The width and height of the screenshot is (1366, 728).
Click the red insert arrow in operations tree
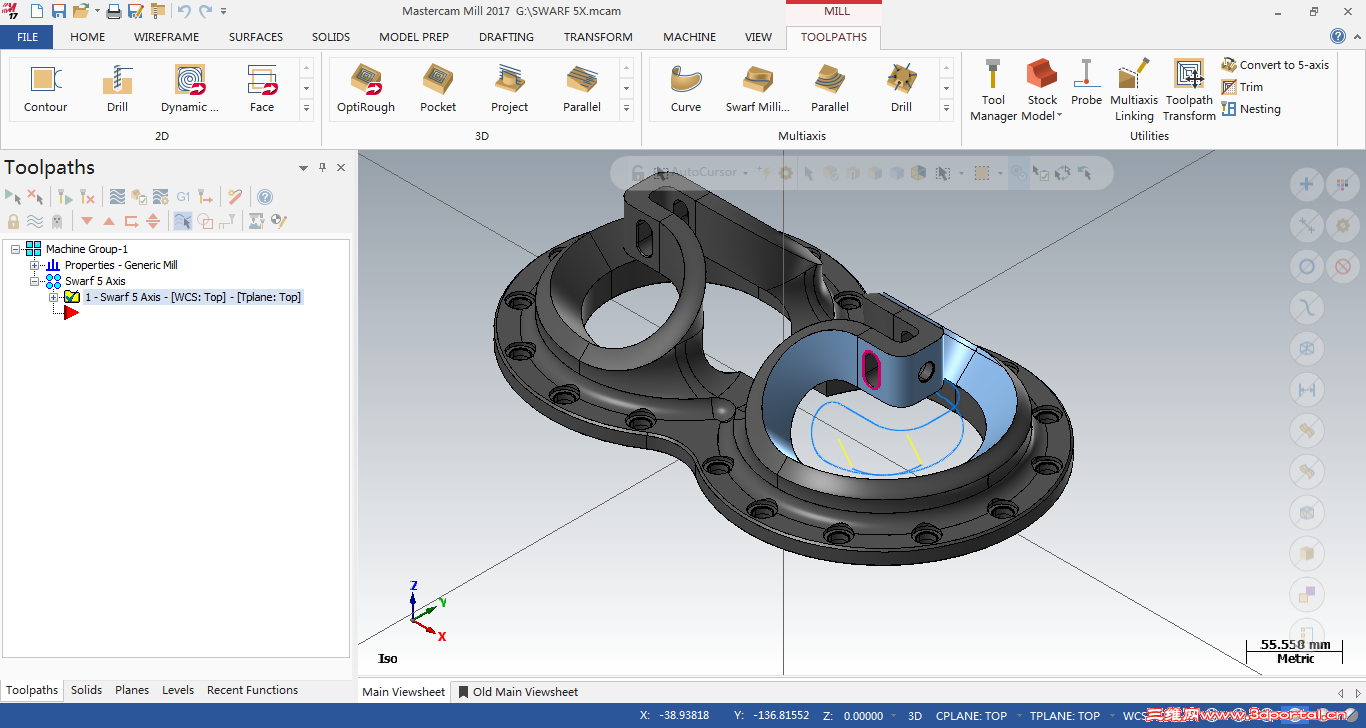pyautogui.click(x=71, y=313)
